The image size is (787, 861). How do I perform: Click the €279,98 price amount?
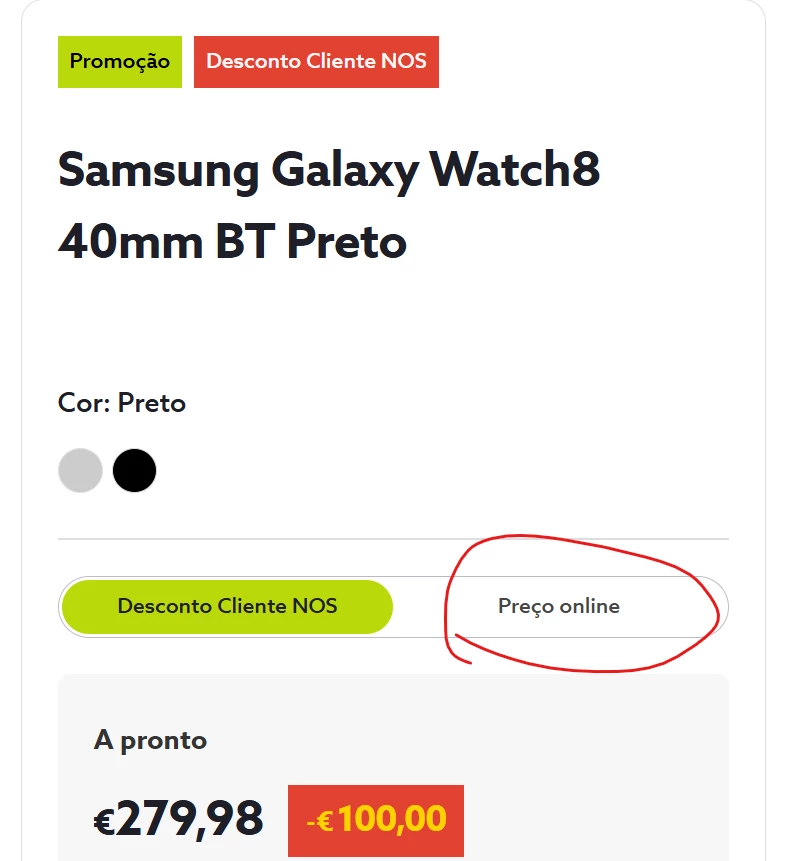(x=179, y=820)
